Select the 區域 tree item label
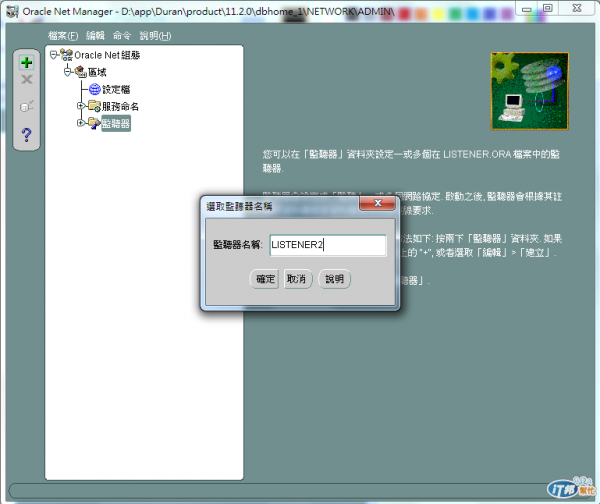600x504 pixels. [97, 72]
